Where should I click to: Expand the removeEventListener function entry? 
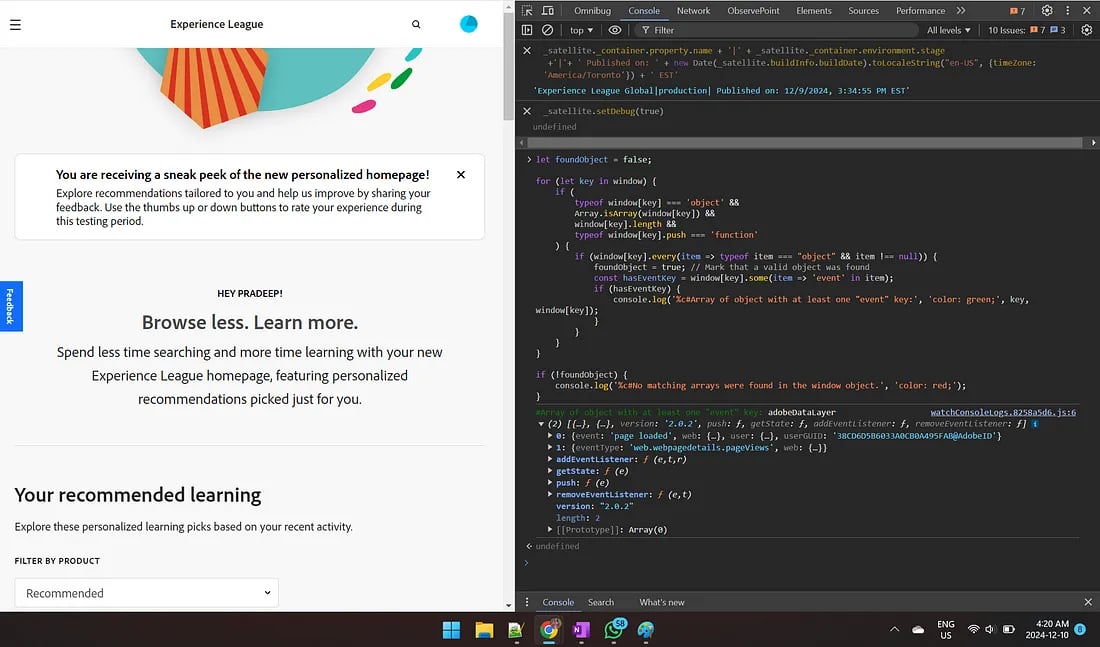(x=551, y=495)
